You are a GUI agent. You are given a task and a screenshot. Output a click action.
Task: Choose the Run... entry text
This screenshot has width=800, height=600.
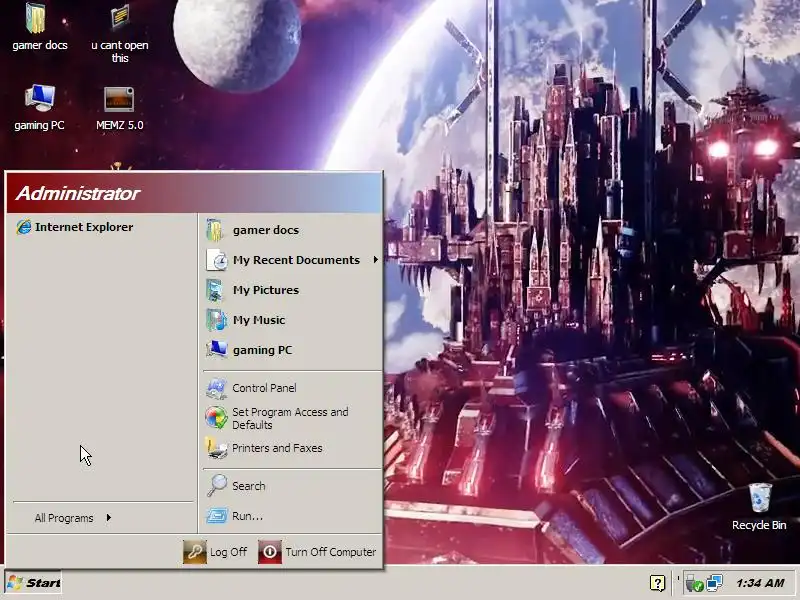pyautogui.click(x=247, y=516)
